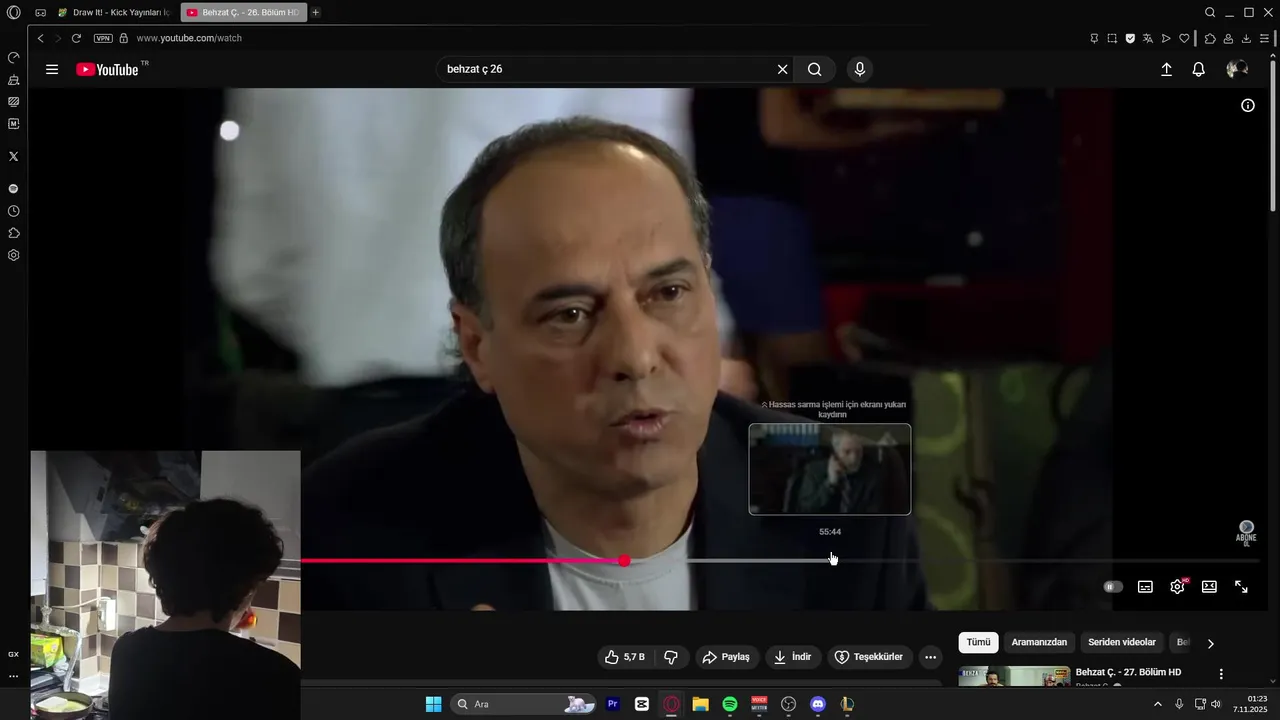This screenshot has width=1280, height=720.
Task: Toggle subtitles in the video player
Action: 1145,587
